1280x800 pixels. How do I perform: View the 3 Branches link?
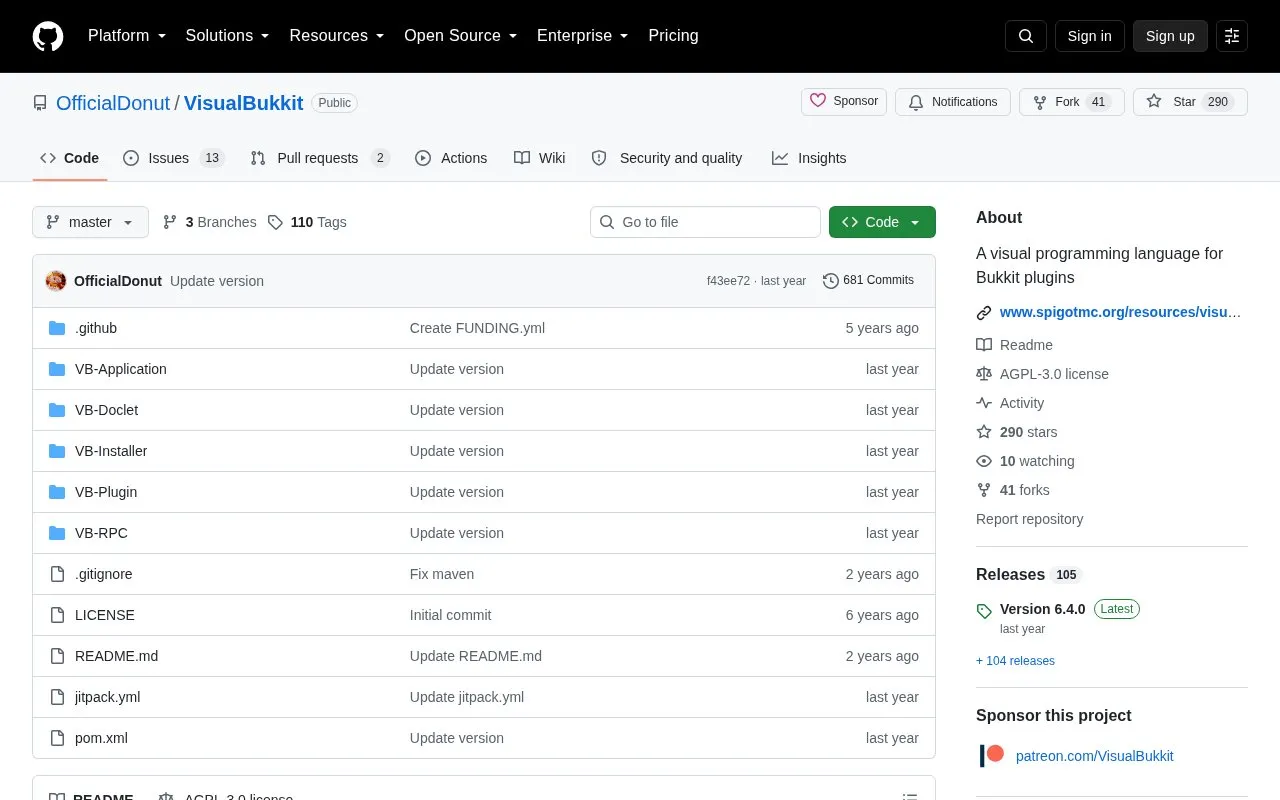pyautogui.click(x=209, y=222)
